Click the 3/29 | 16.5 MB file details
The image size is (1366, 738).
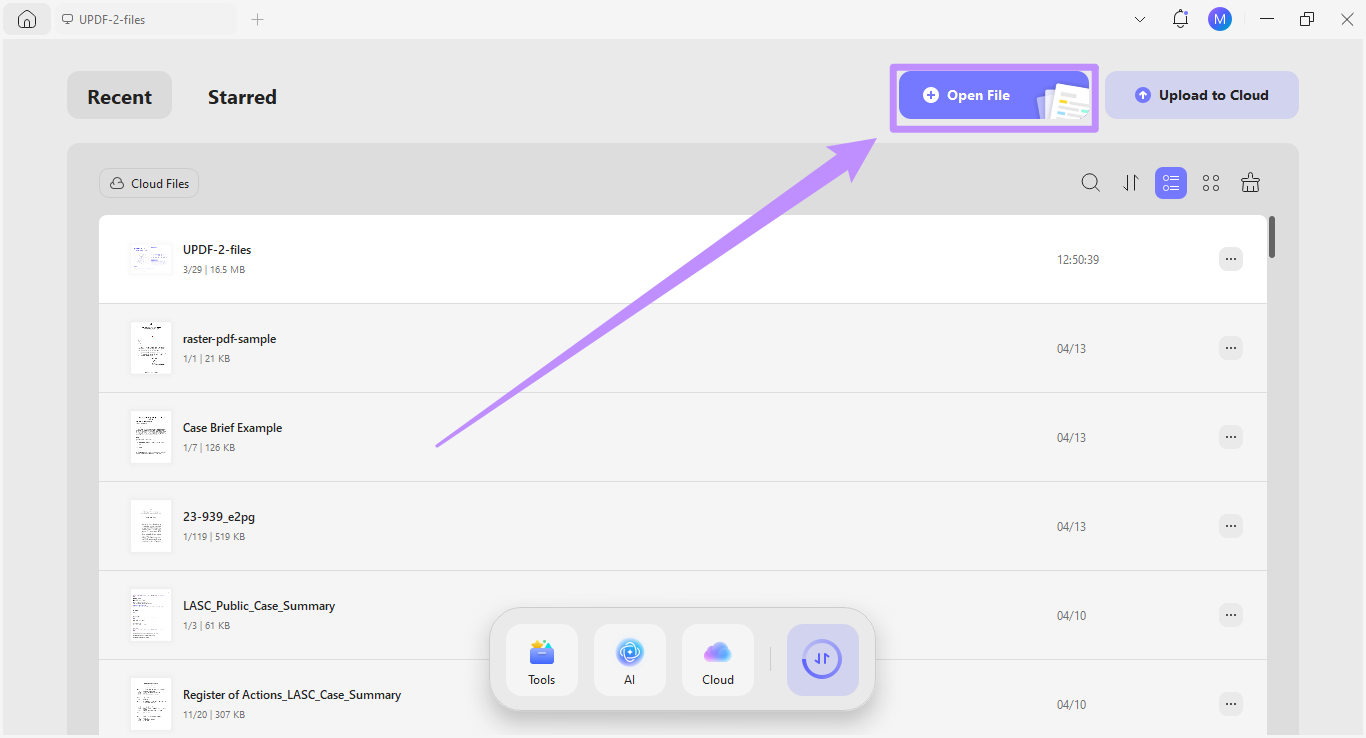click(214, 270)
